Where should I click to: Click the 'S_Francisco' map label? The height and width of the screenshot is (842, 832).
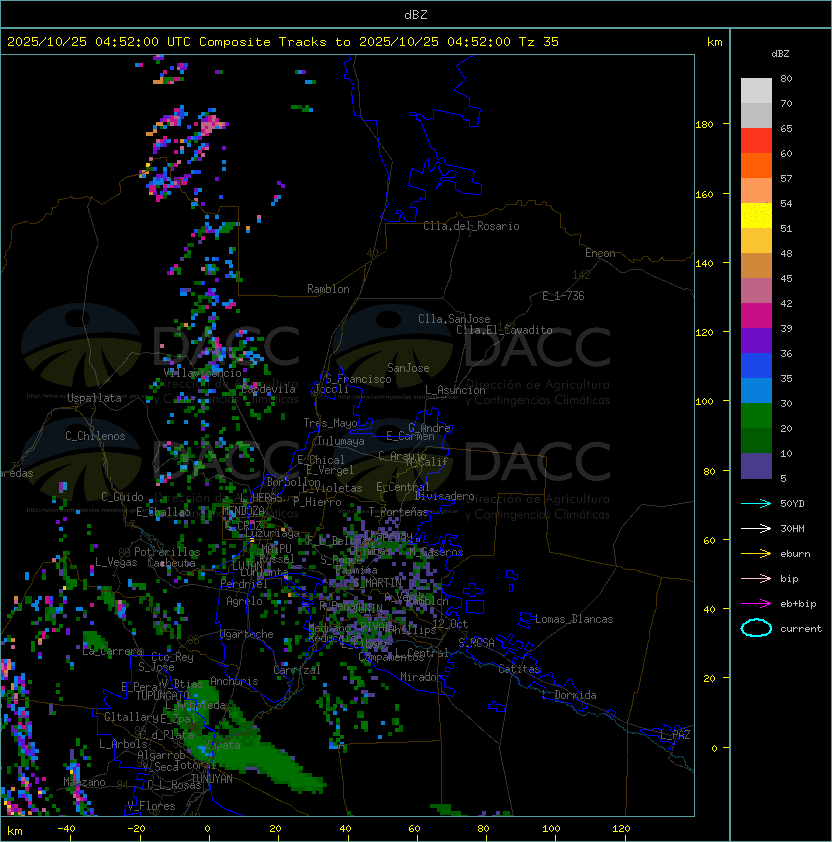tap(358, 379)
